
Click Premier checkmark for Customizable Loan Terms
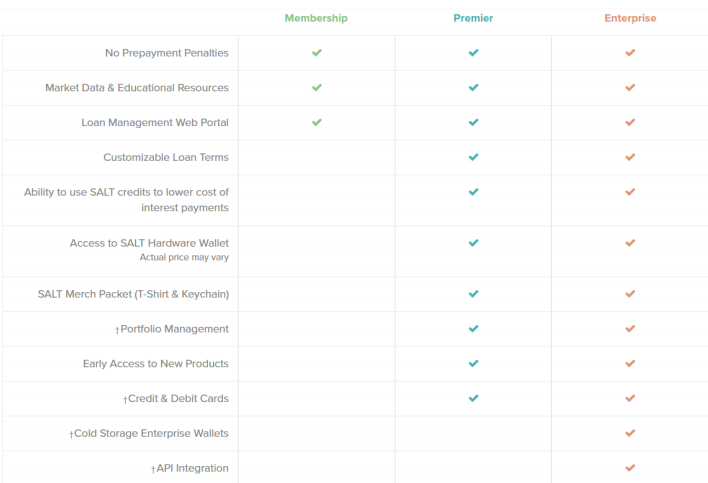click(474, 157)
